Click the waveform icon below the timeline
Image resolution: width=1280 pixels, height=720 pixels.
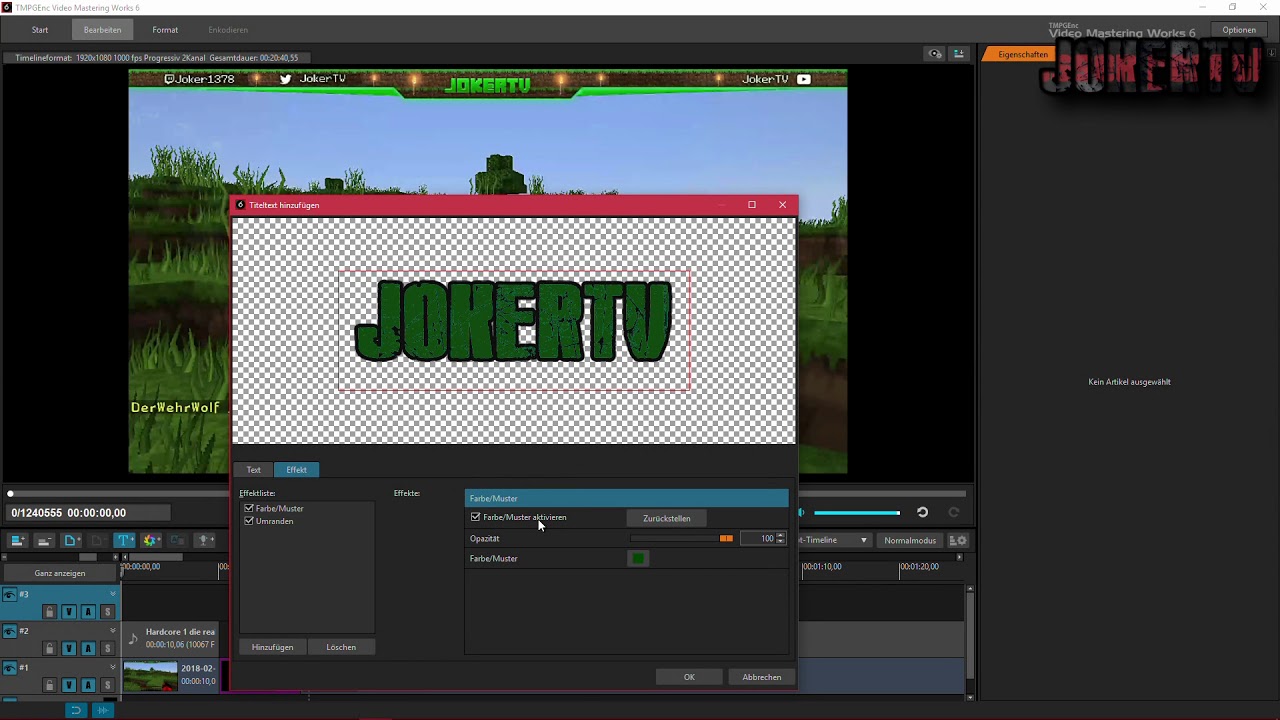click(102, 710)
